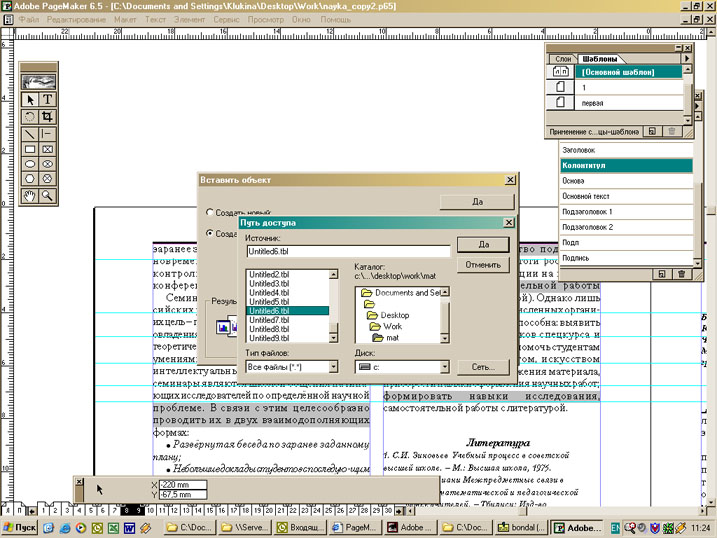Viewport: 717px width, 538px height.
Task: Select the Zoom magnifier tool
Action: (48, 196)
